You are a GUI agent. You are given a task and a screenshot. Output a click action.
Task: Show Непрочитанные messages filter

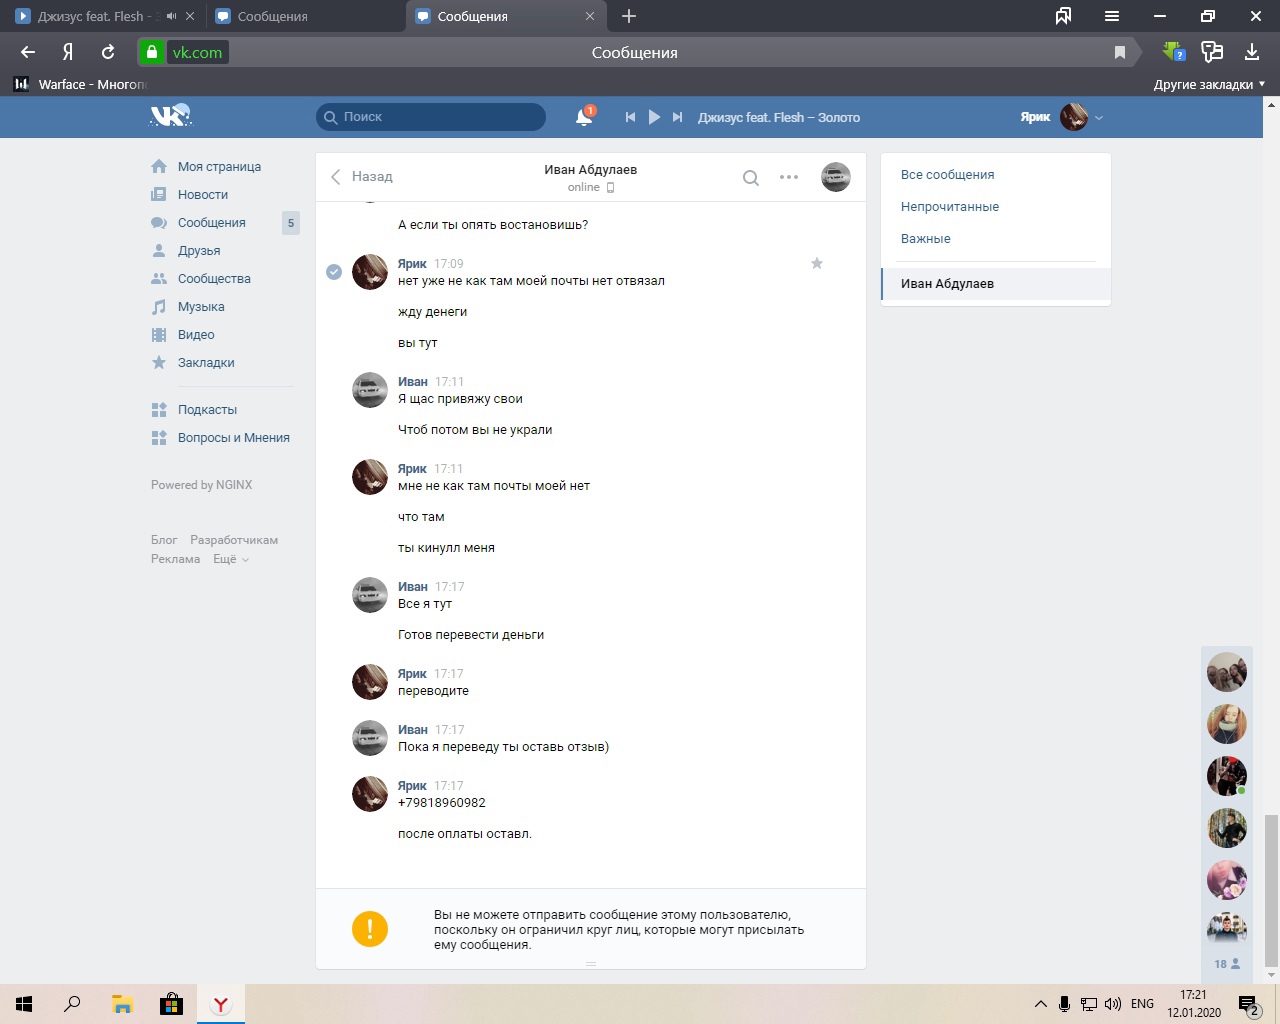[x=949, y=207]
